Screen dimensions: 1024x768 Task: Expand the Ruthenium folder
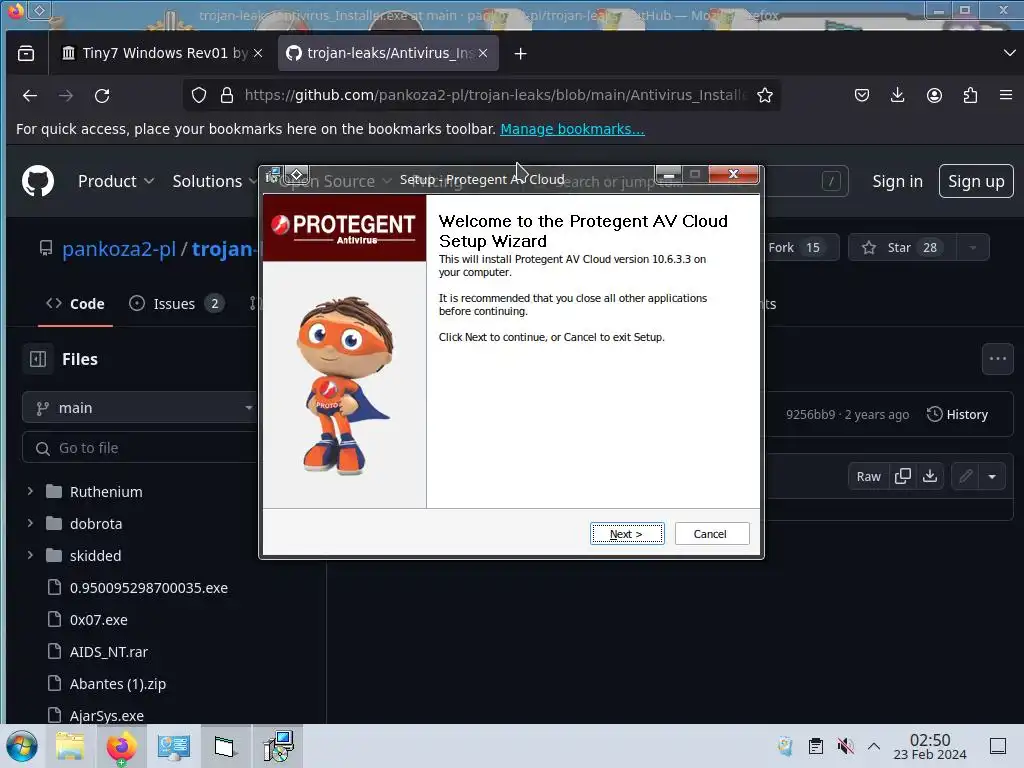point(30,491)
